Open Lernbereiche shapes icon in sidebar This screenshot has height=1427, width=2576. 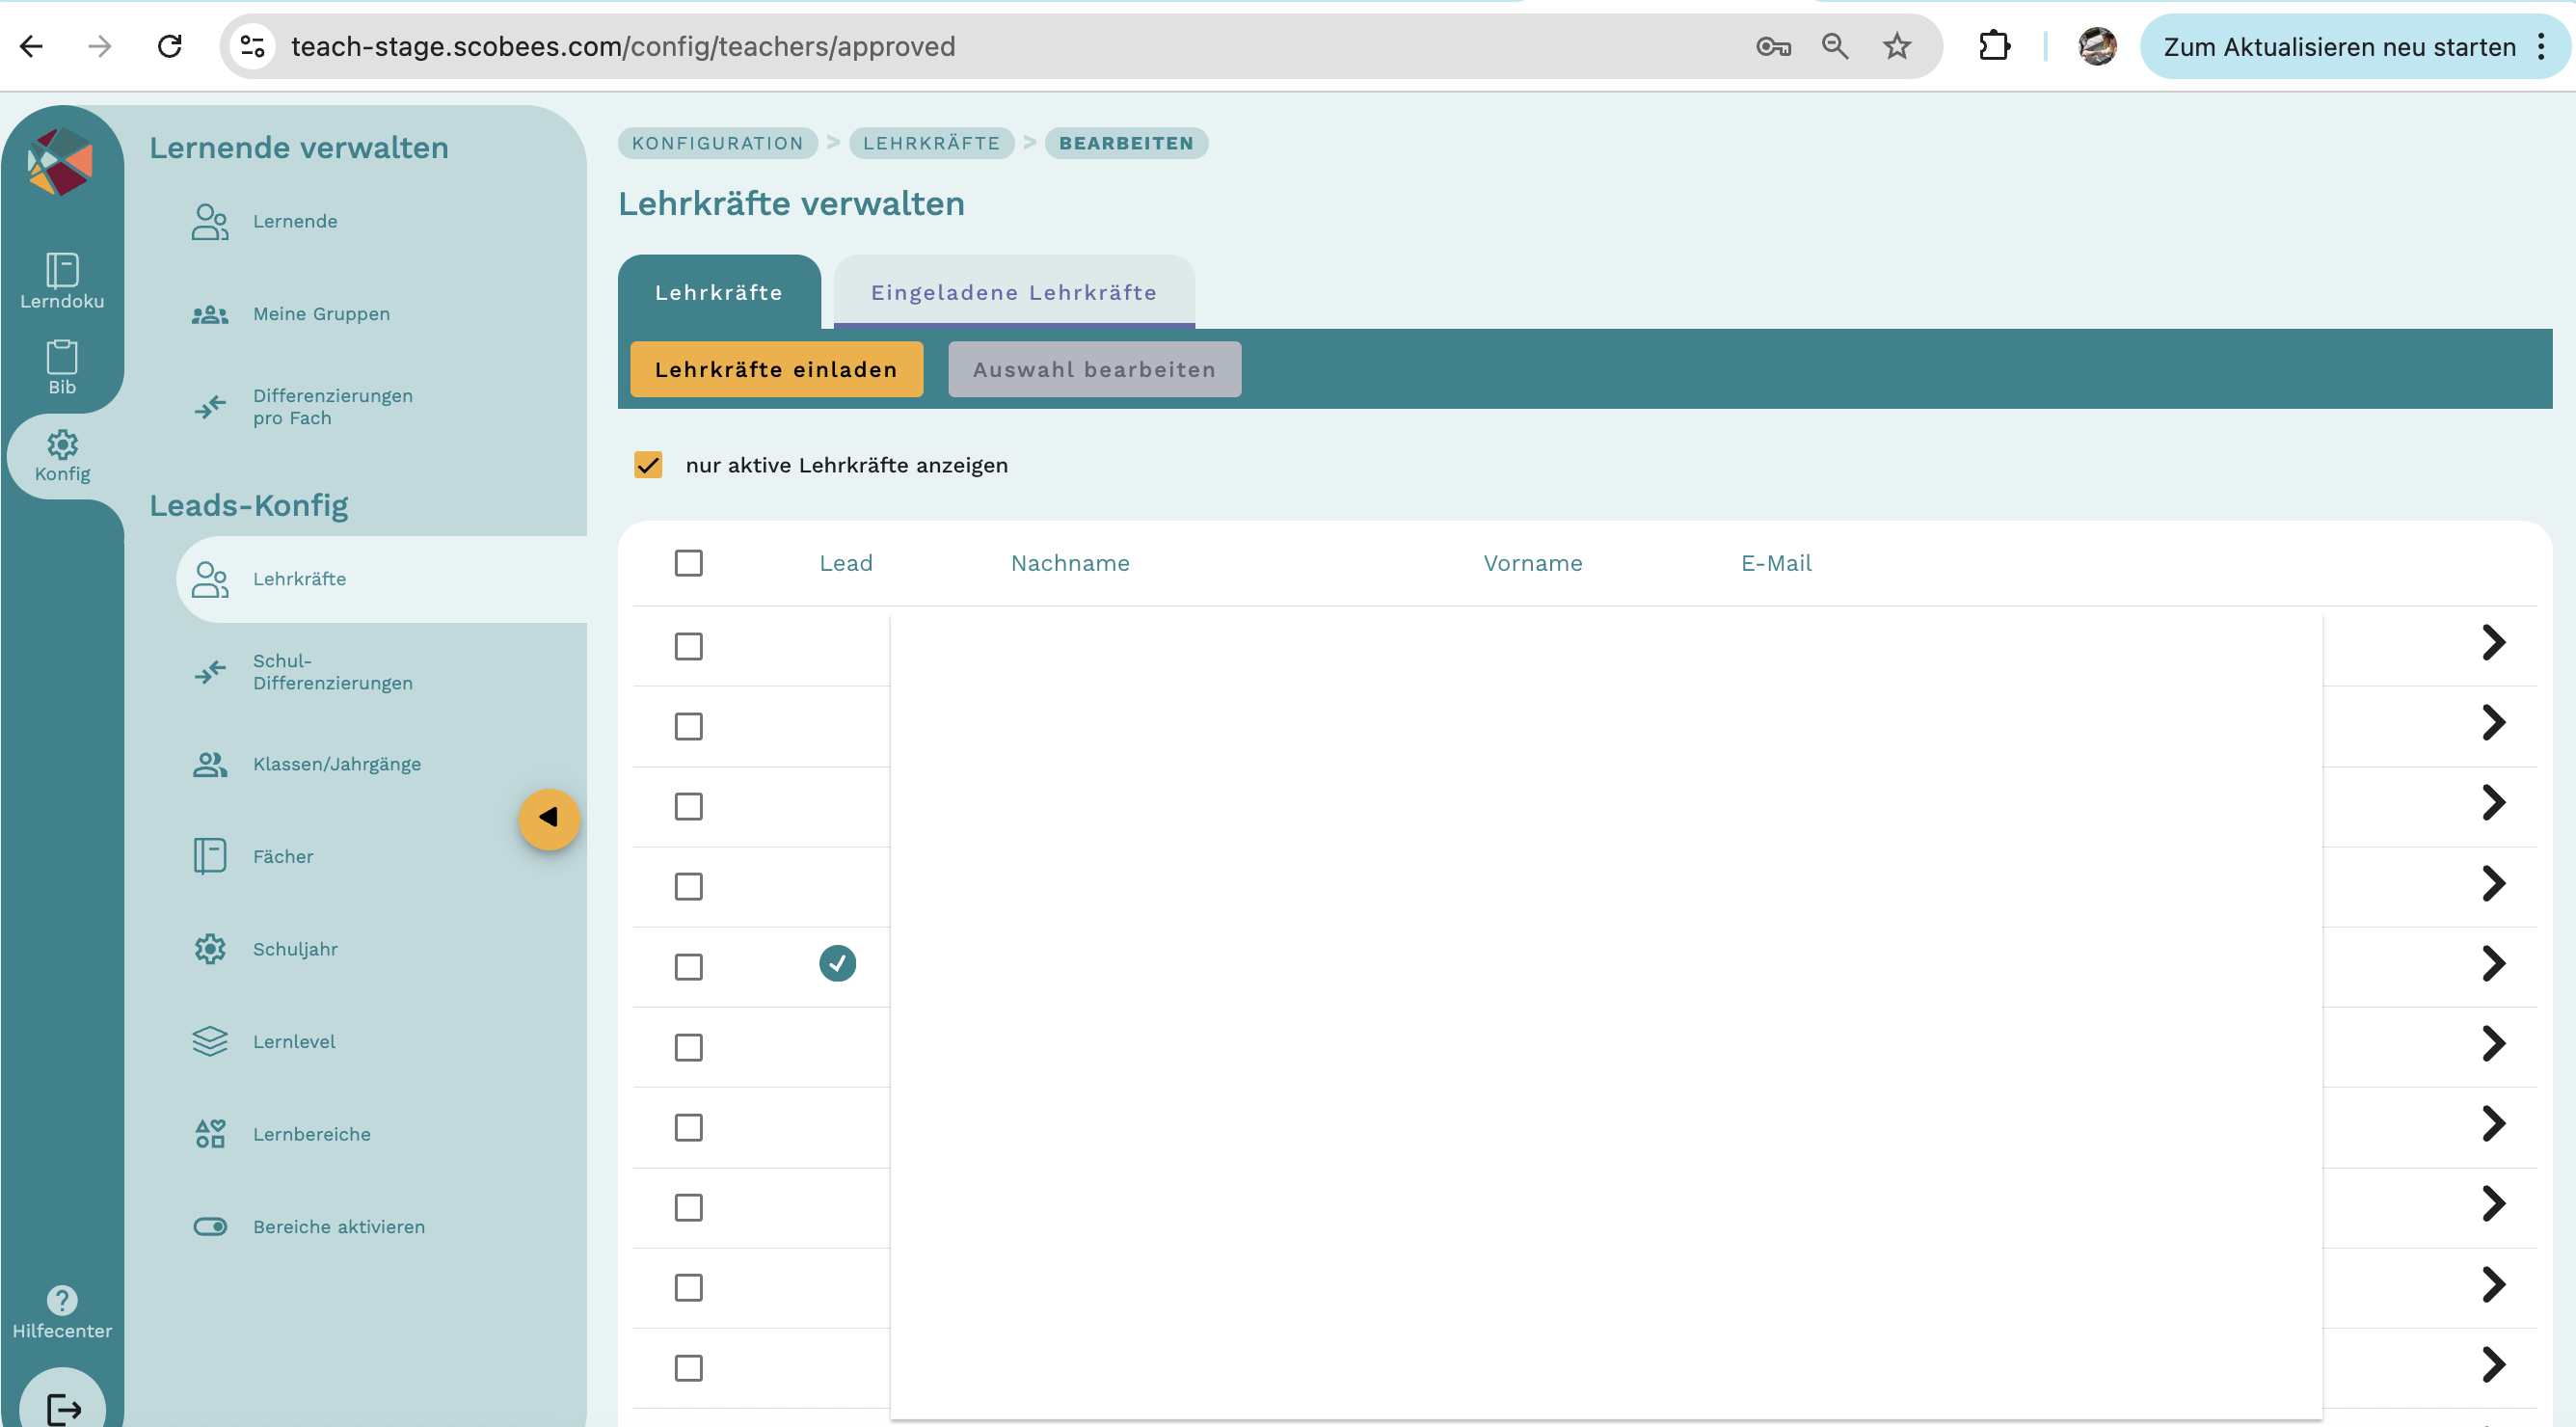coord(210,1133)
